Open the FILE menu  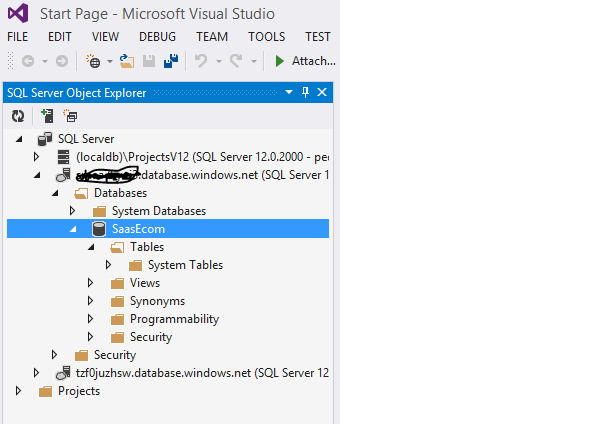click(18, 37)
